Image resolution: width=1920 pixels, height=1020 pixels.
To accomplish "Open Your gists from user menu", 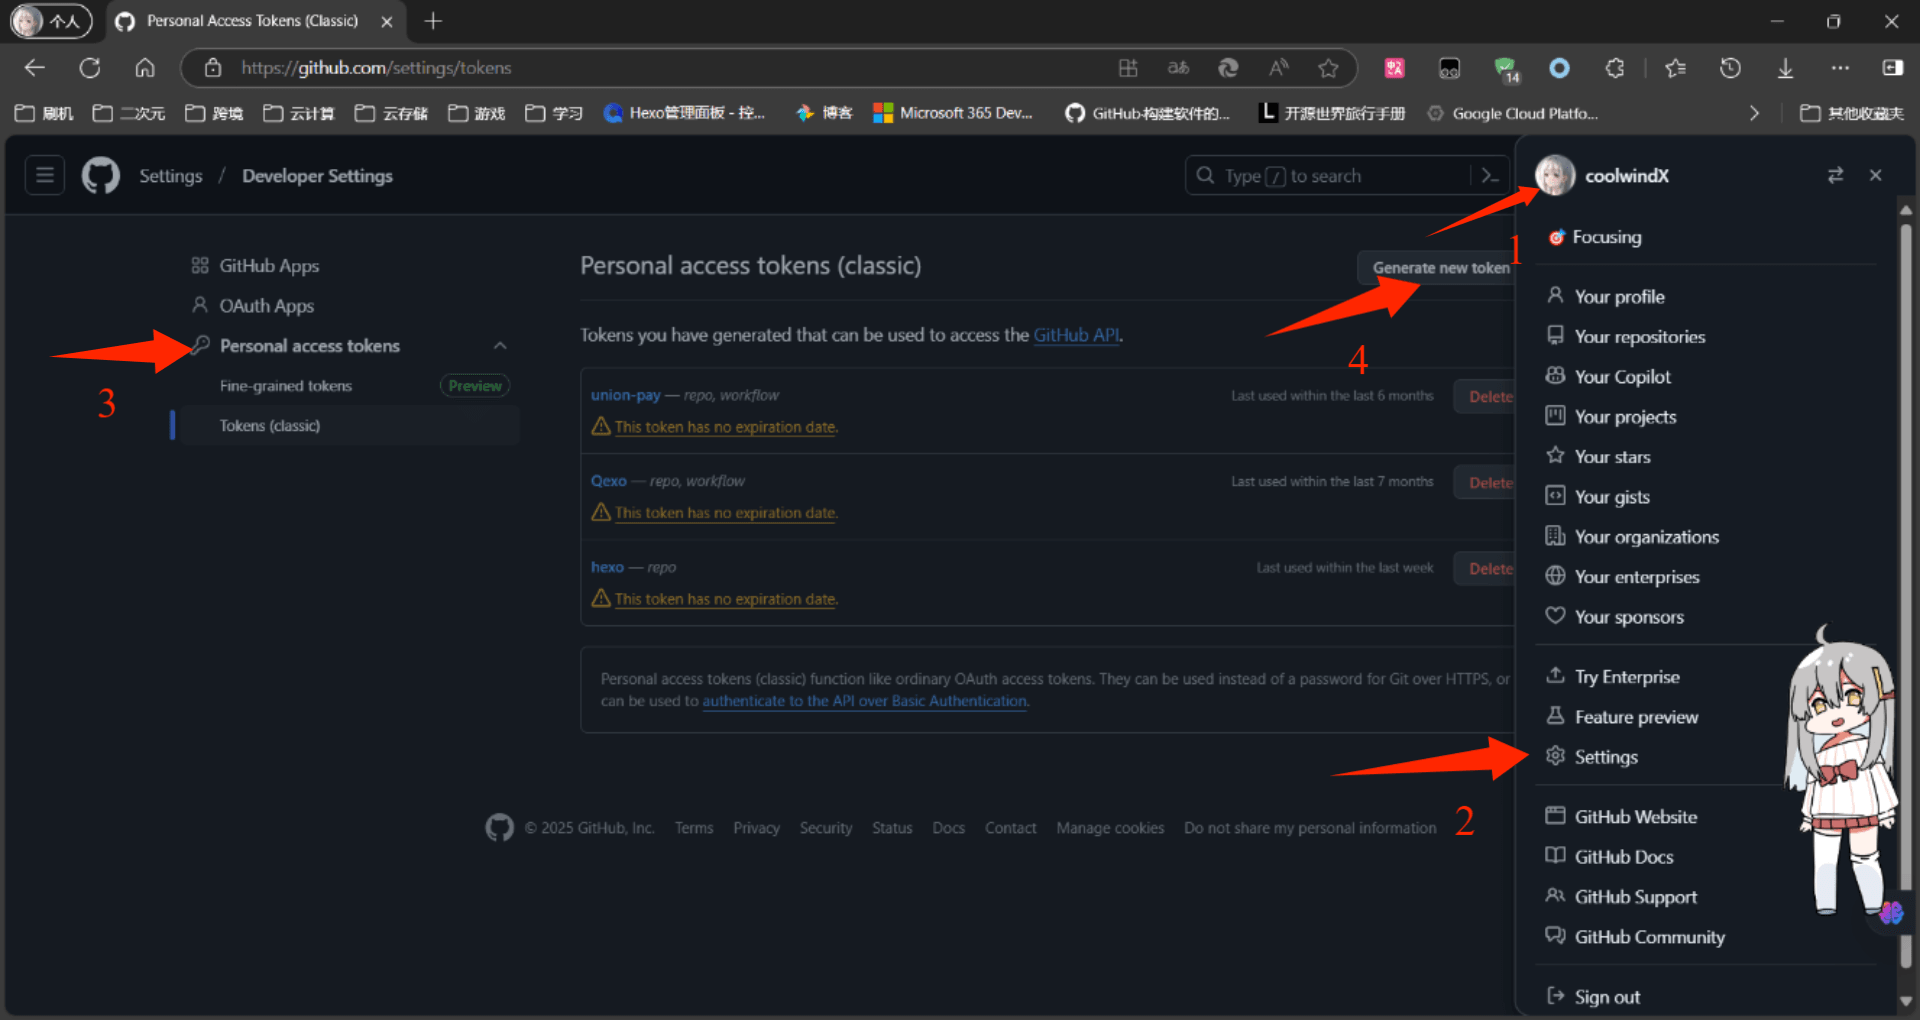I will 1612,497.
